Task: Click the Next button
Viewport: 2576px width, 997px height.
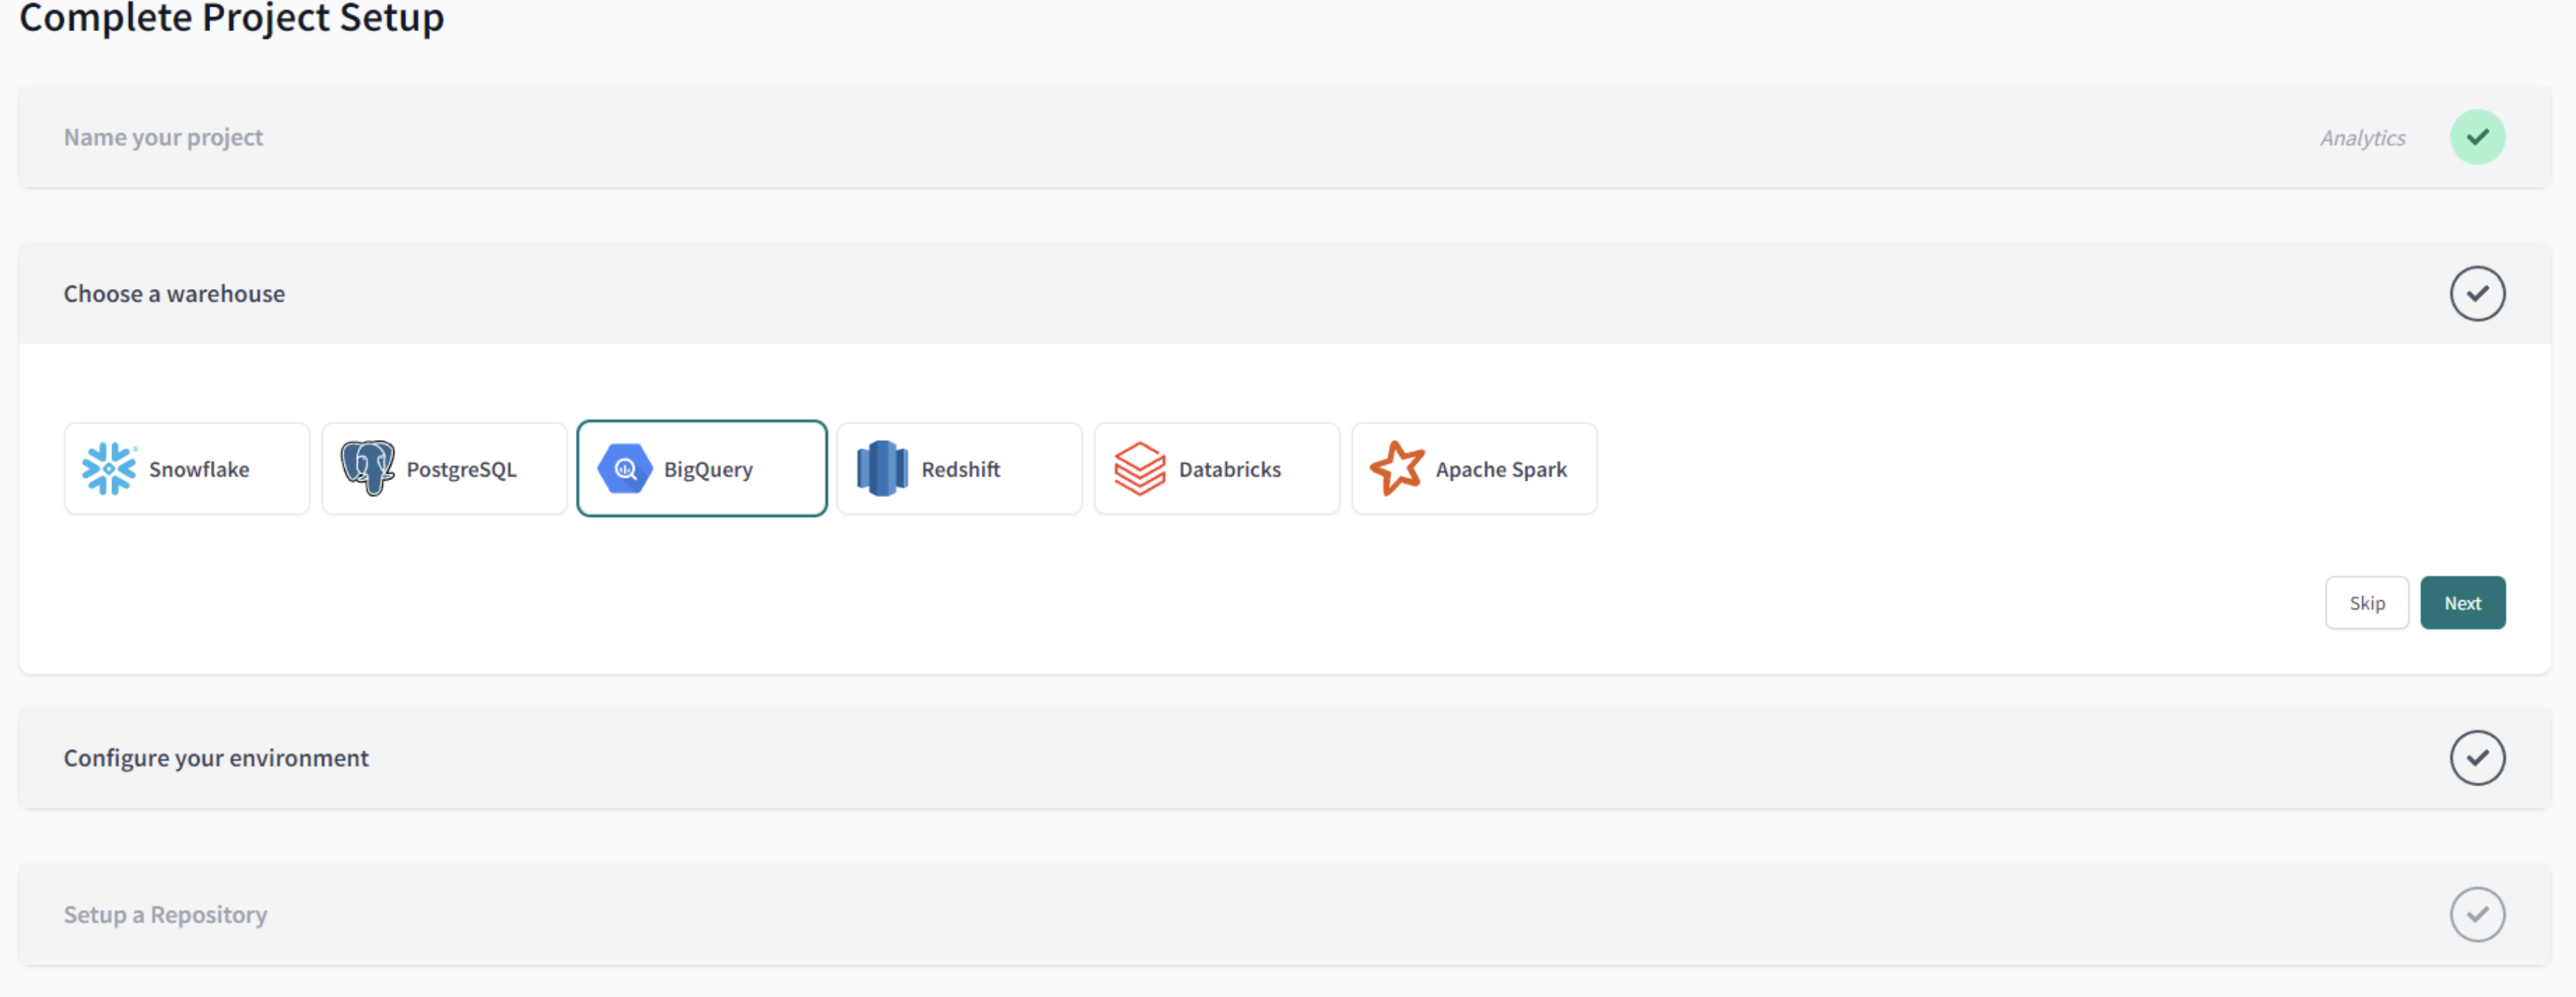Action: point(2462,603)
